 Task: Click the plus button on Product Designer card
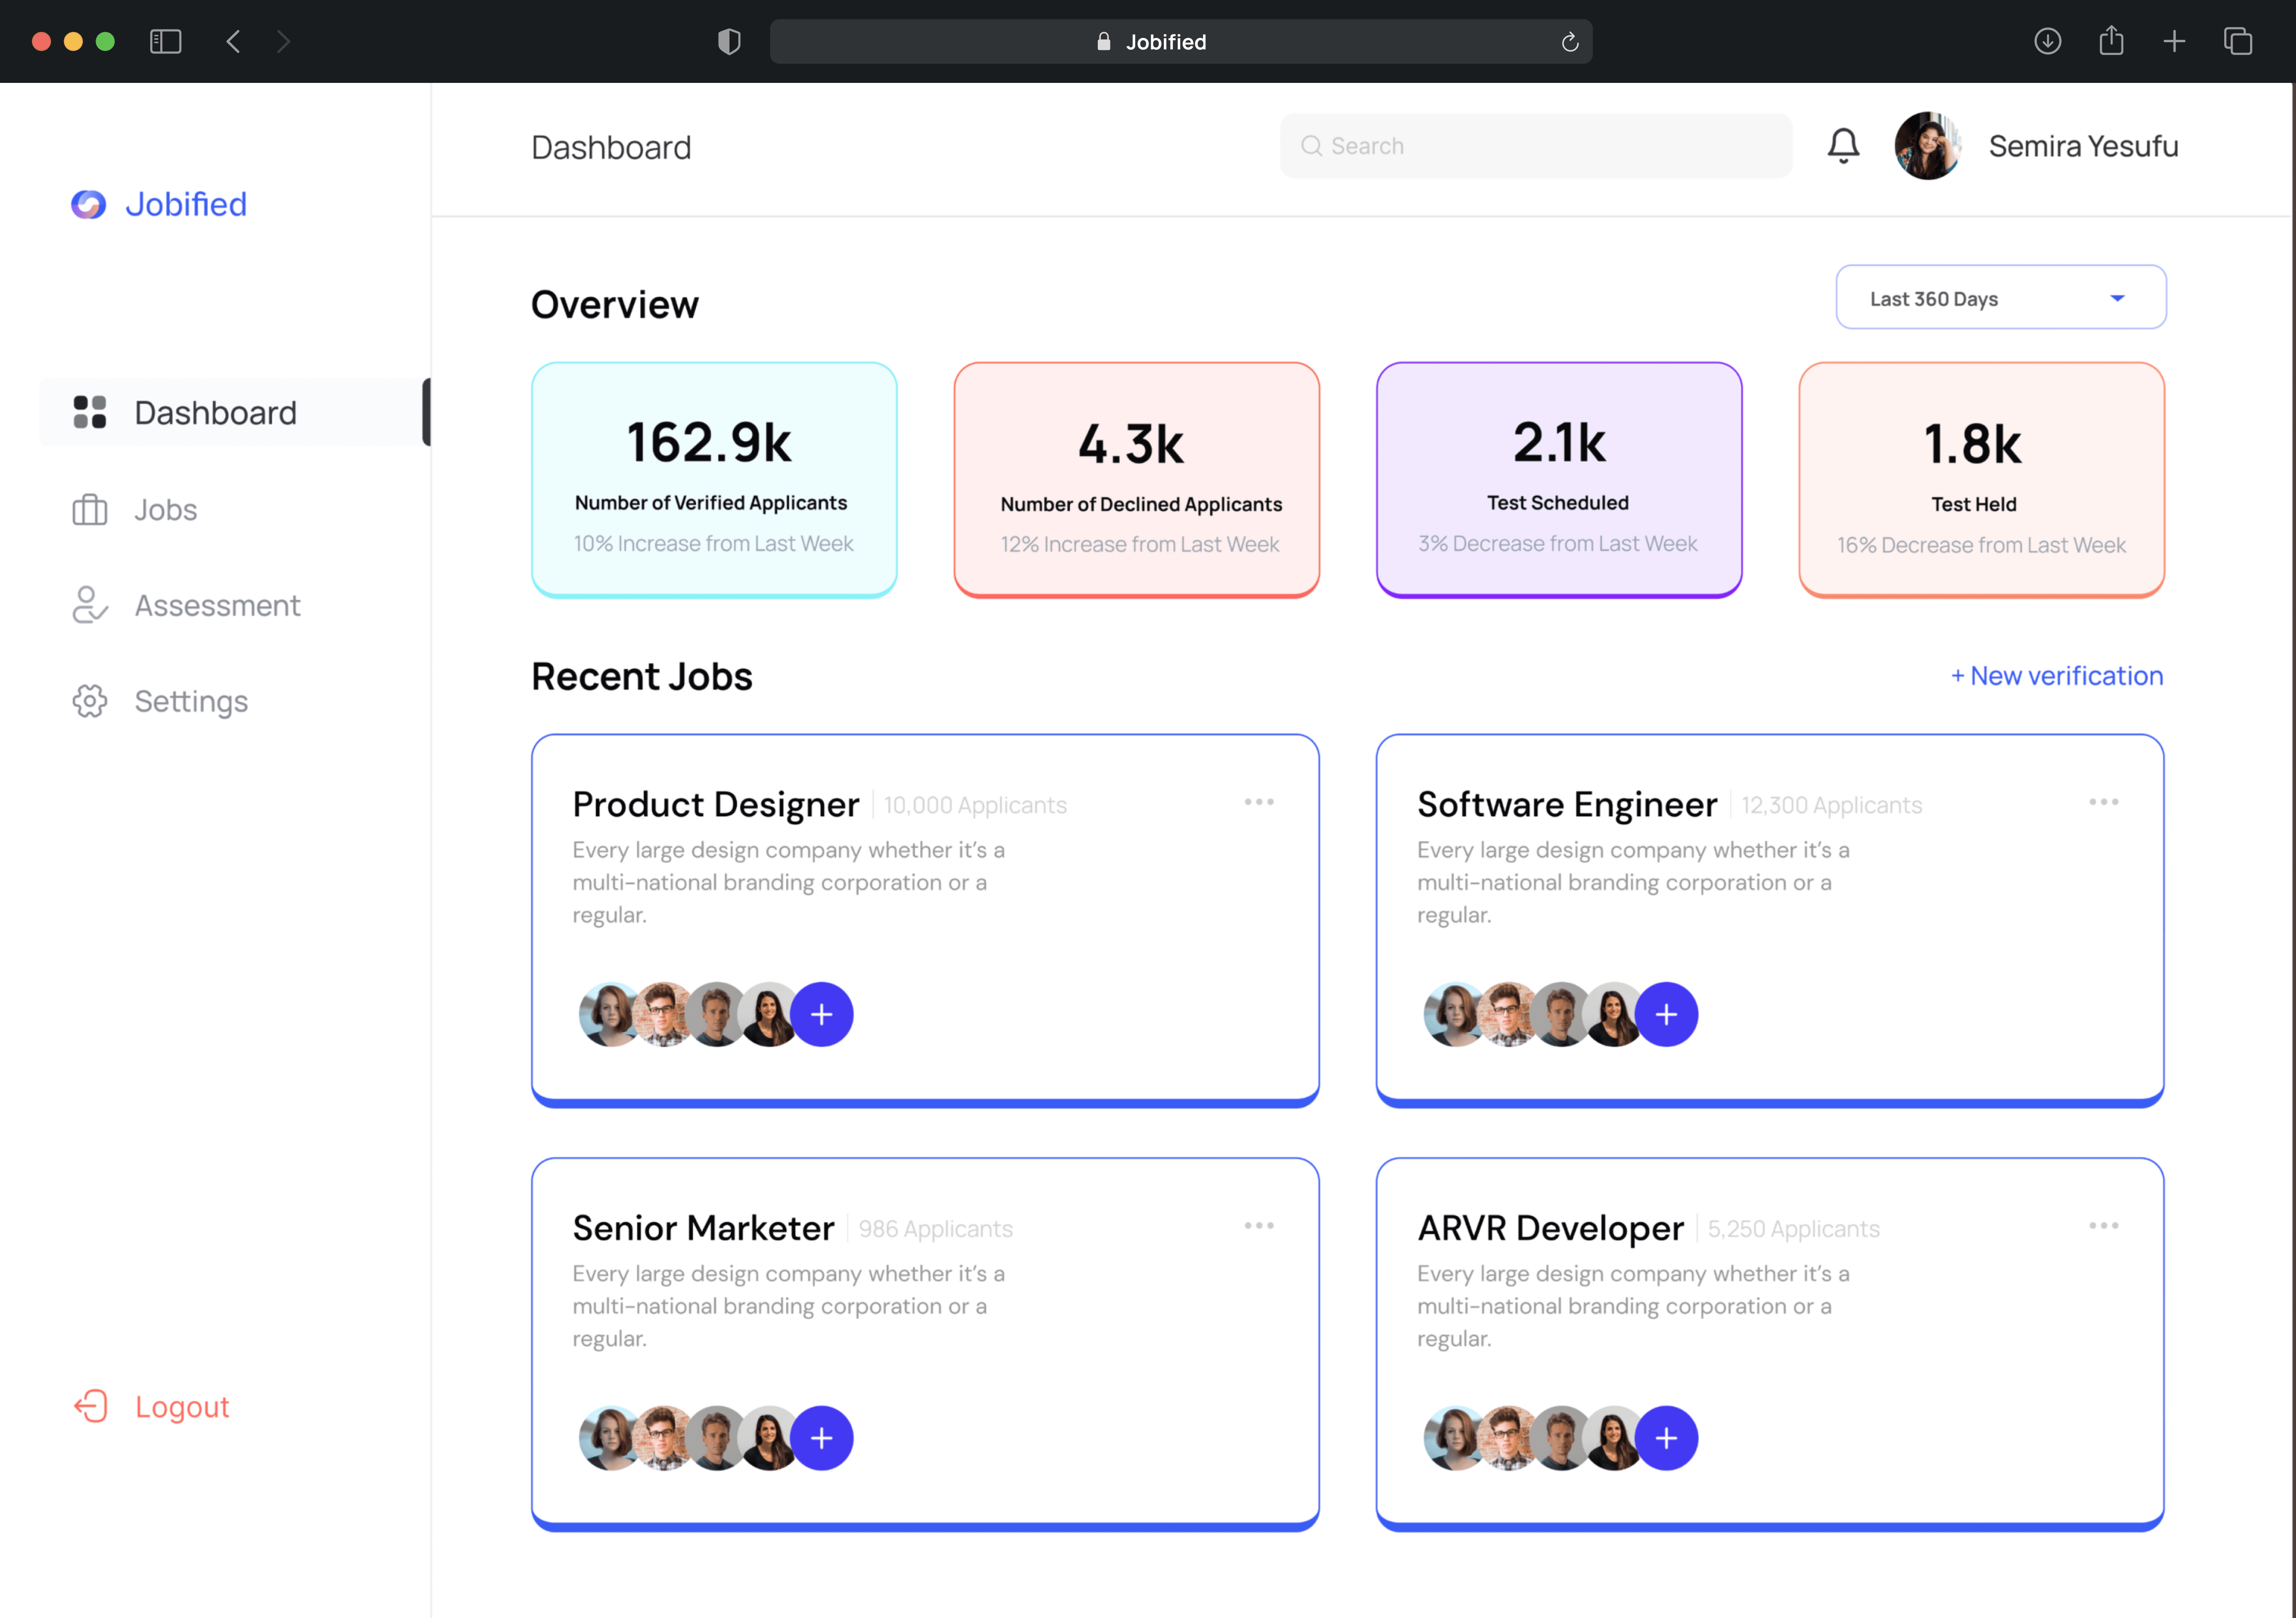(822, 1014)
